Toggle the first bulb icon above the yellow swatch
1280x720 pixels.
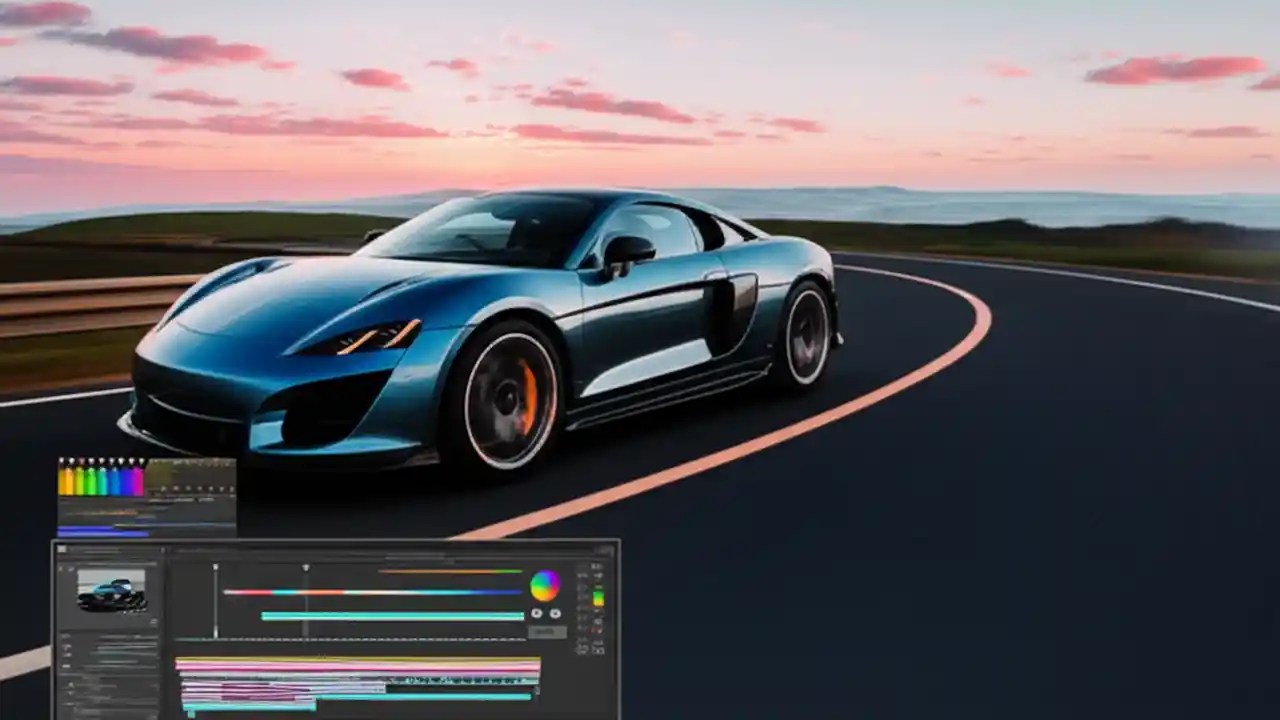click(61, 460)
